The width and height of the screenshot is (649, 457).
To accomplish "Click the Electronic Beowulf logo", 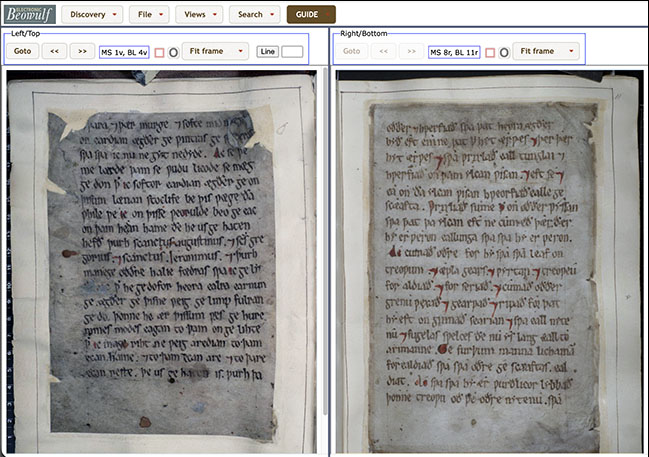I will pyautogui.click(x=30, y=14).
